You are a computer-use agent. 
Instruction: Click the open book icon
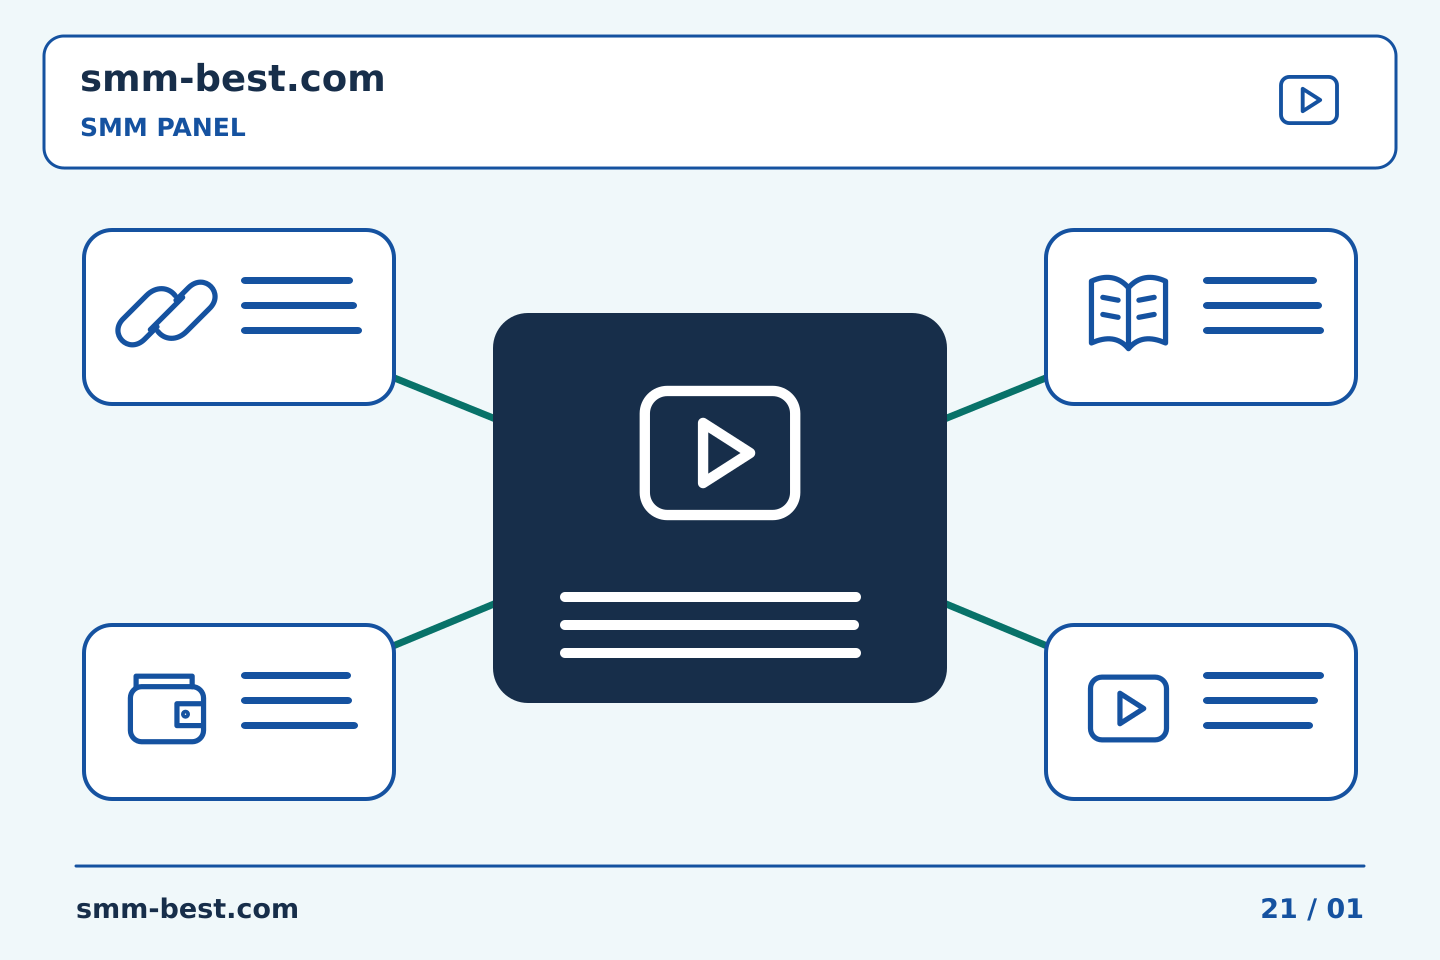coord(1128,312)
